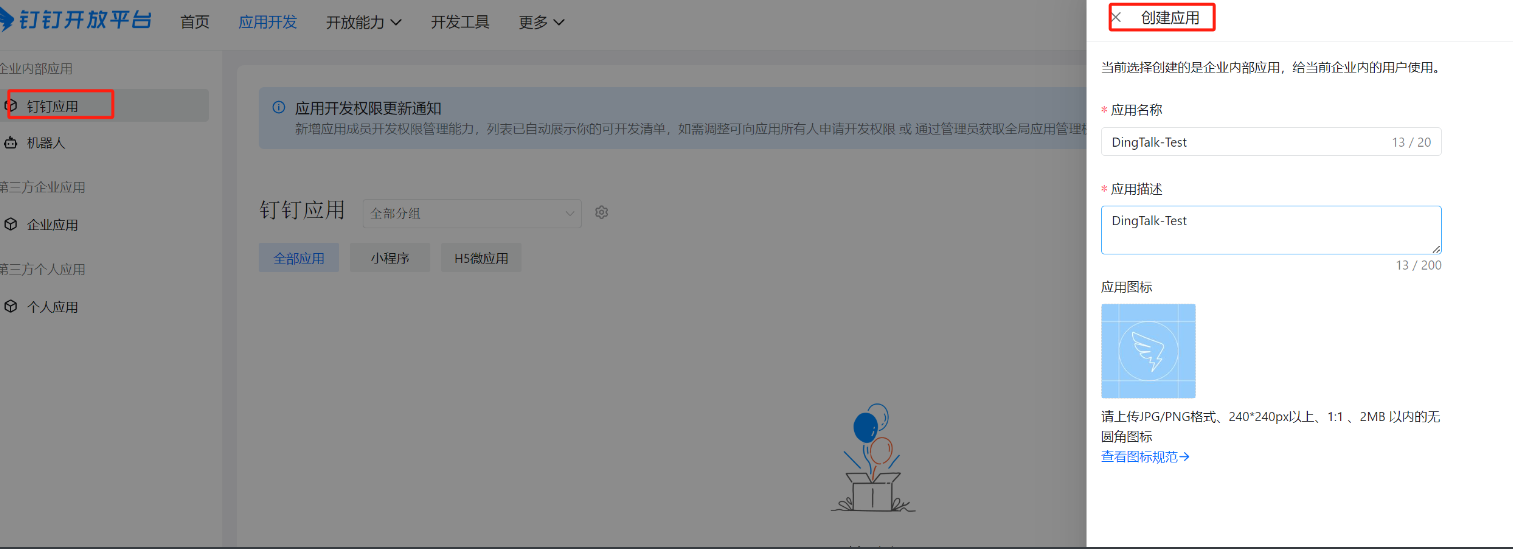Viewport: 1513px width, 549px height.
Task: Select the H5微应用 filter tab
Action: 481,258
